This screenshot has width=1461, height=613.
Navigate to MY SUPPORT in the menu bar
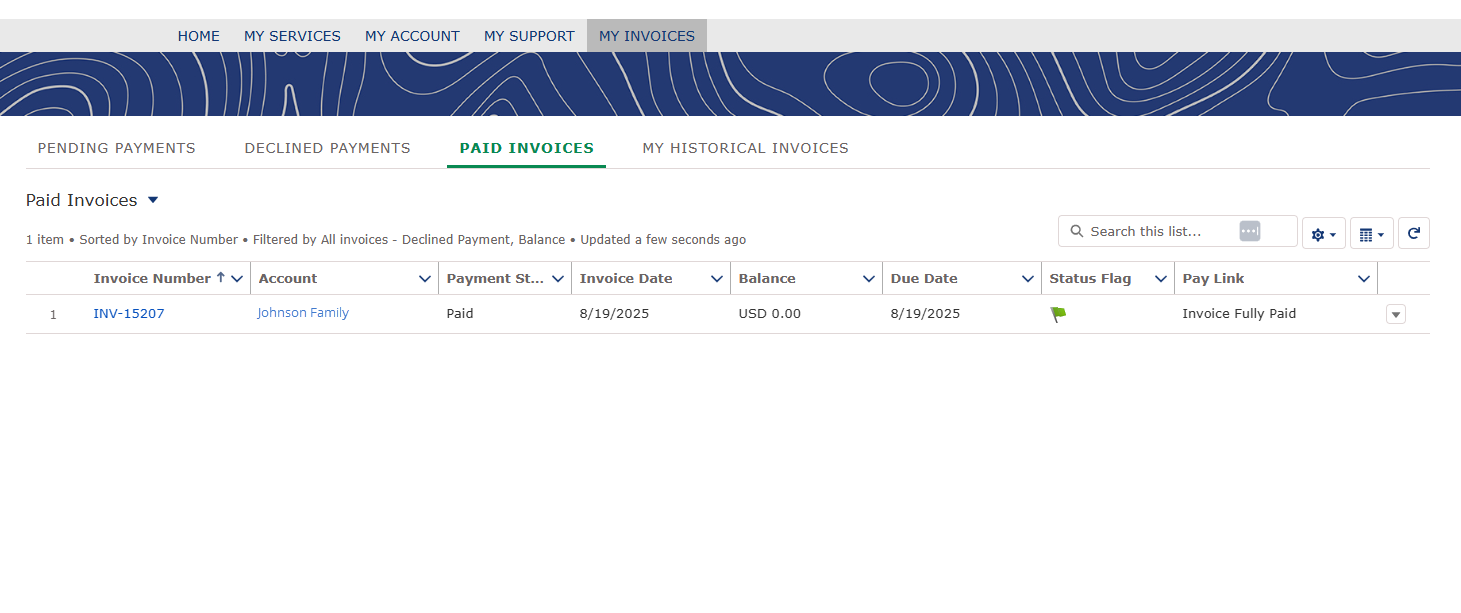point(528,35)
